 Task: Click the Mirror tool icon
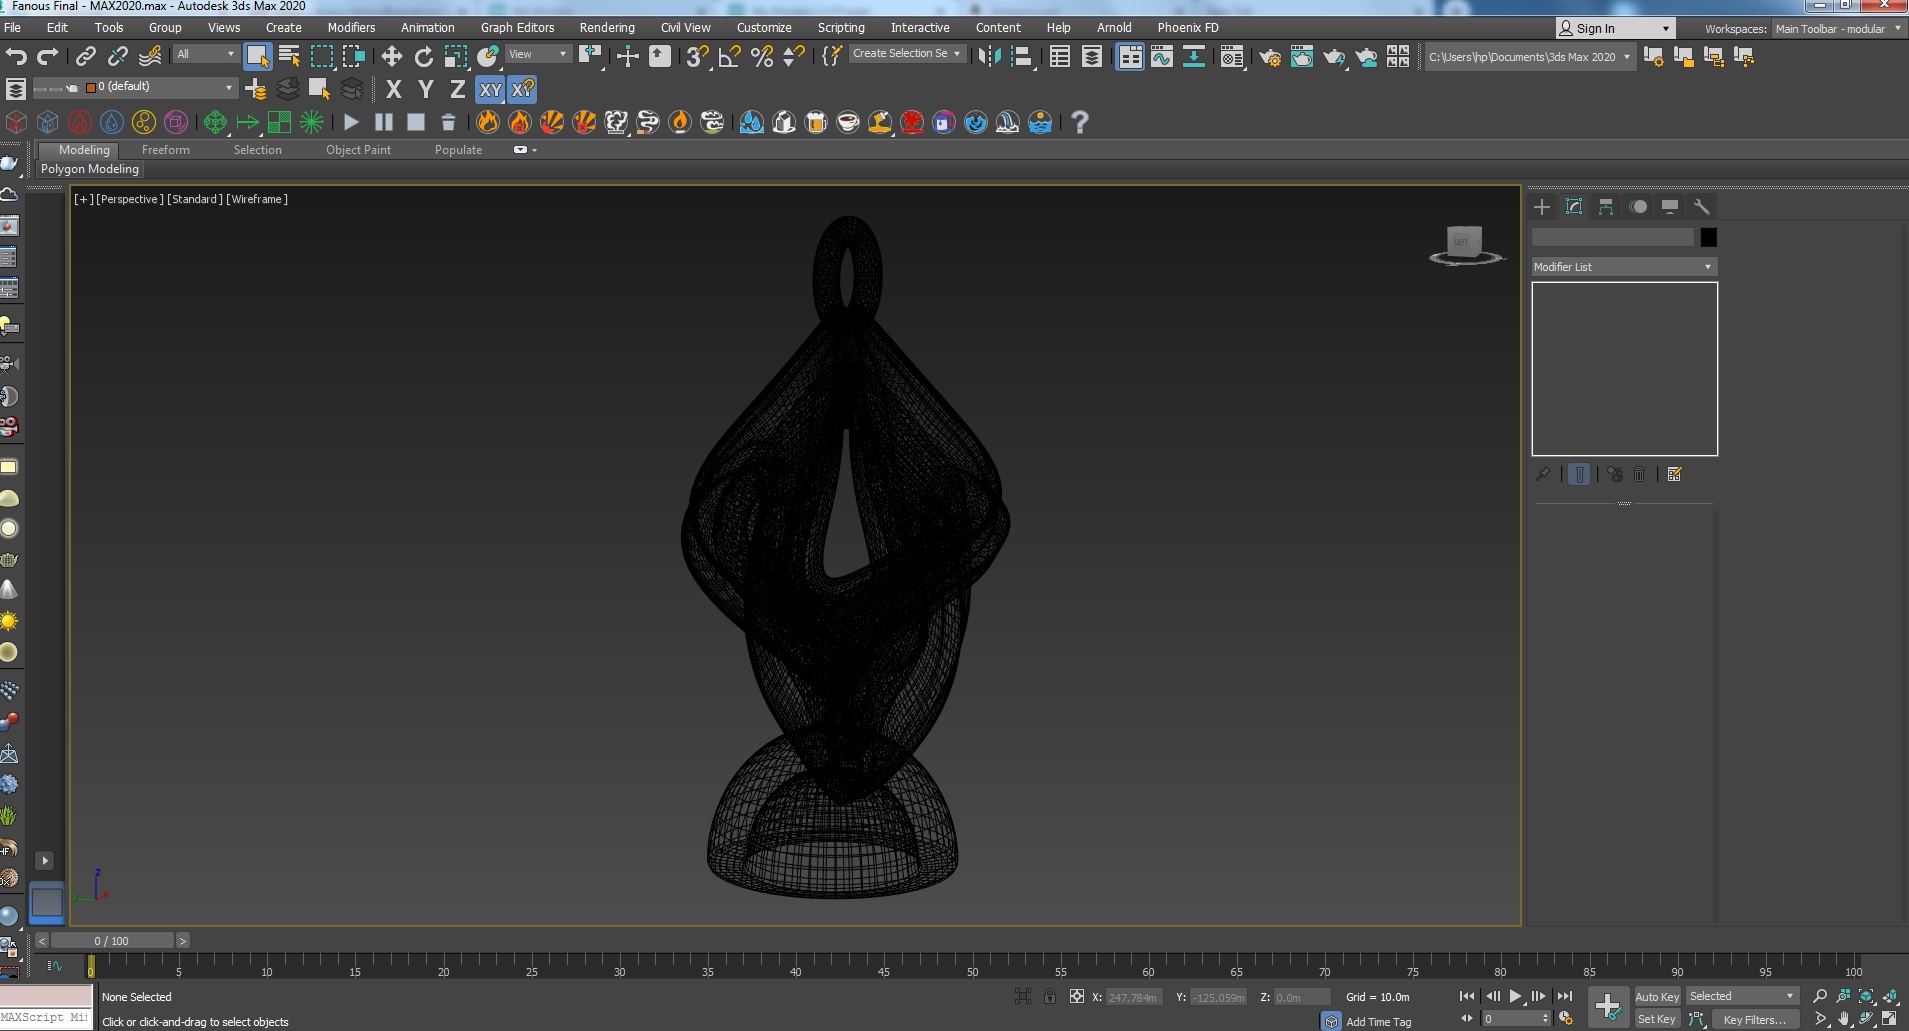(x=989, y=57)
